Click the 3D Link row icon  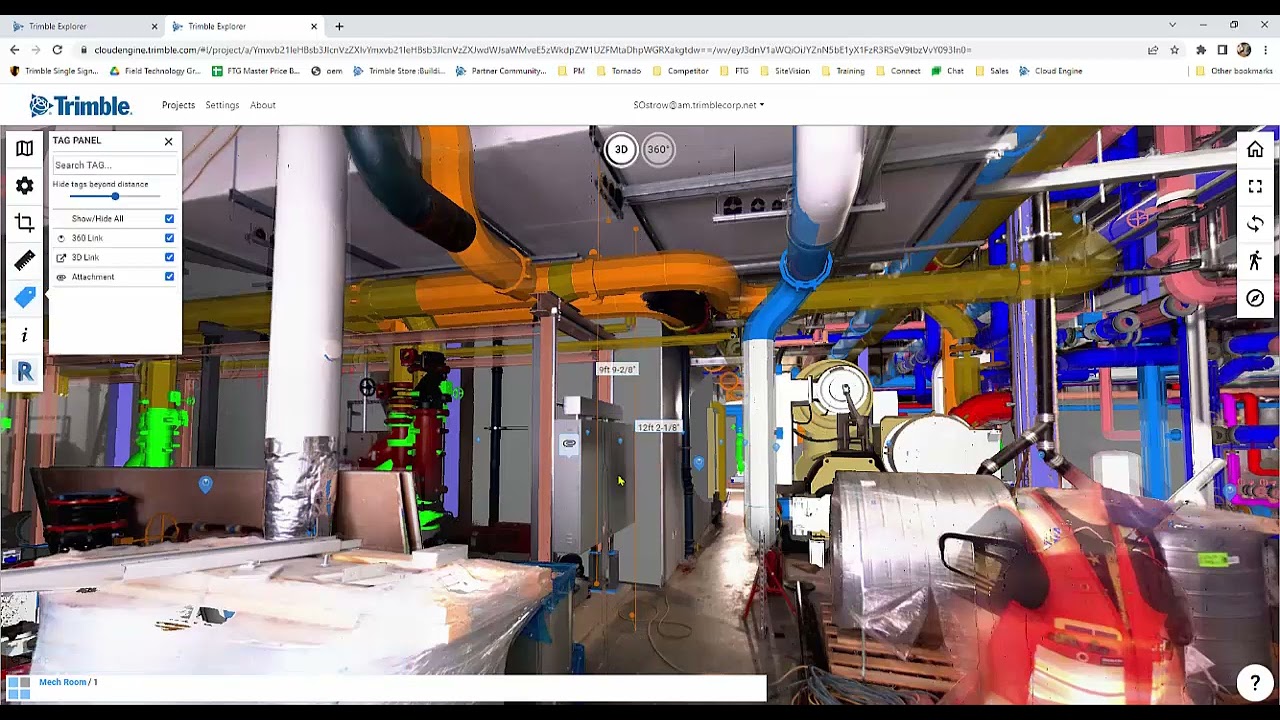61,257
